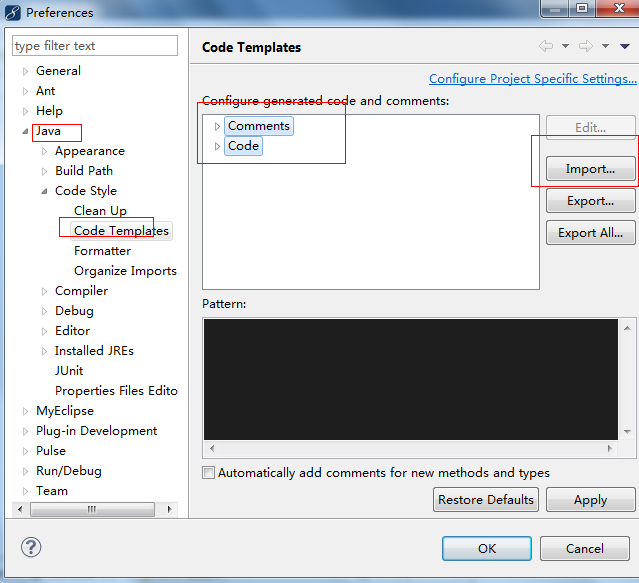Image resolution: width=639 pixels, height=583 pixels.
Task: Select Properties Files Editor item
Action: click(x=116, y=391)
